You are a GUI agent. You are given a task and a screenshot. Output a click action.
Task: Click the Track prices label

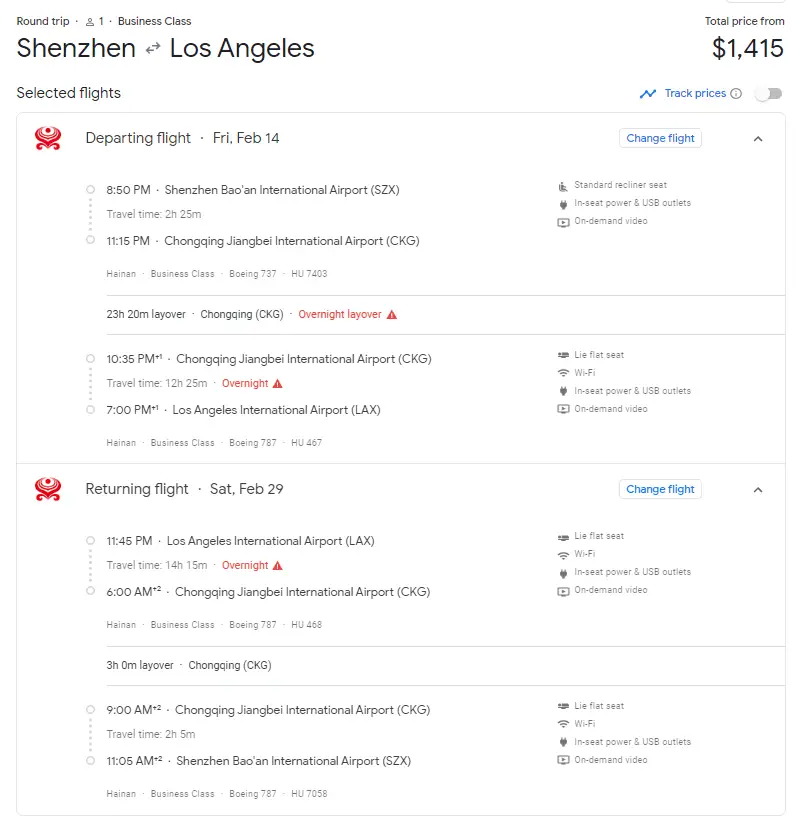(x=695, y=94)
